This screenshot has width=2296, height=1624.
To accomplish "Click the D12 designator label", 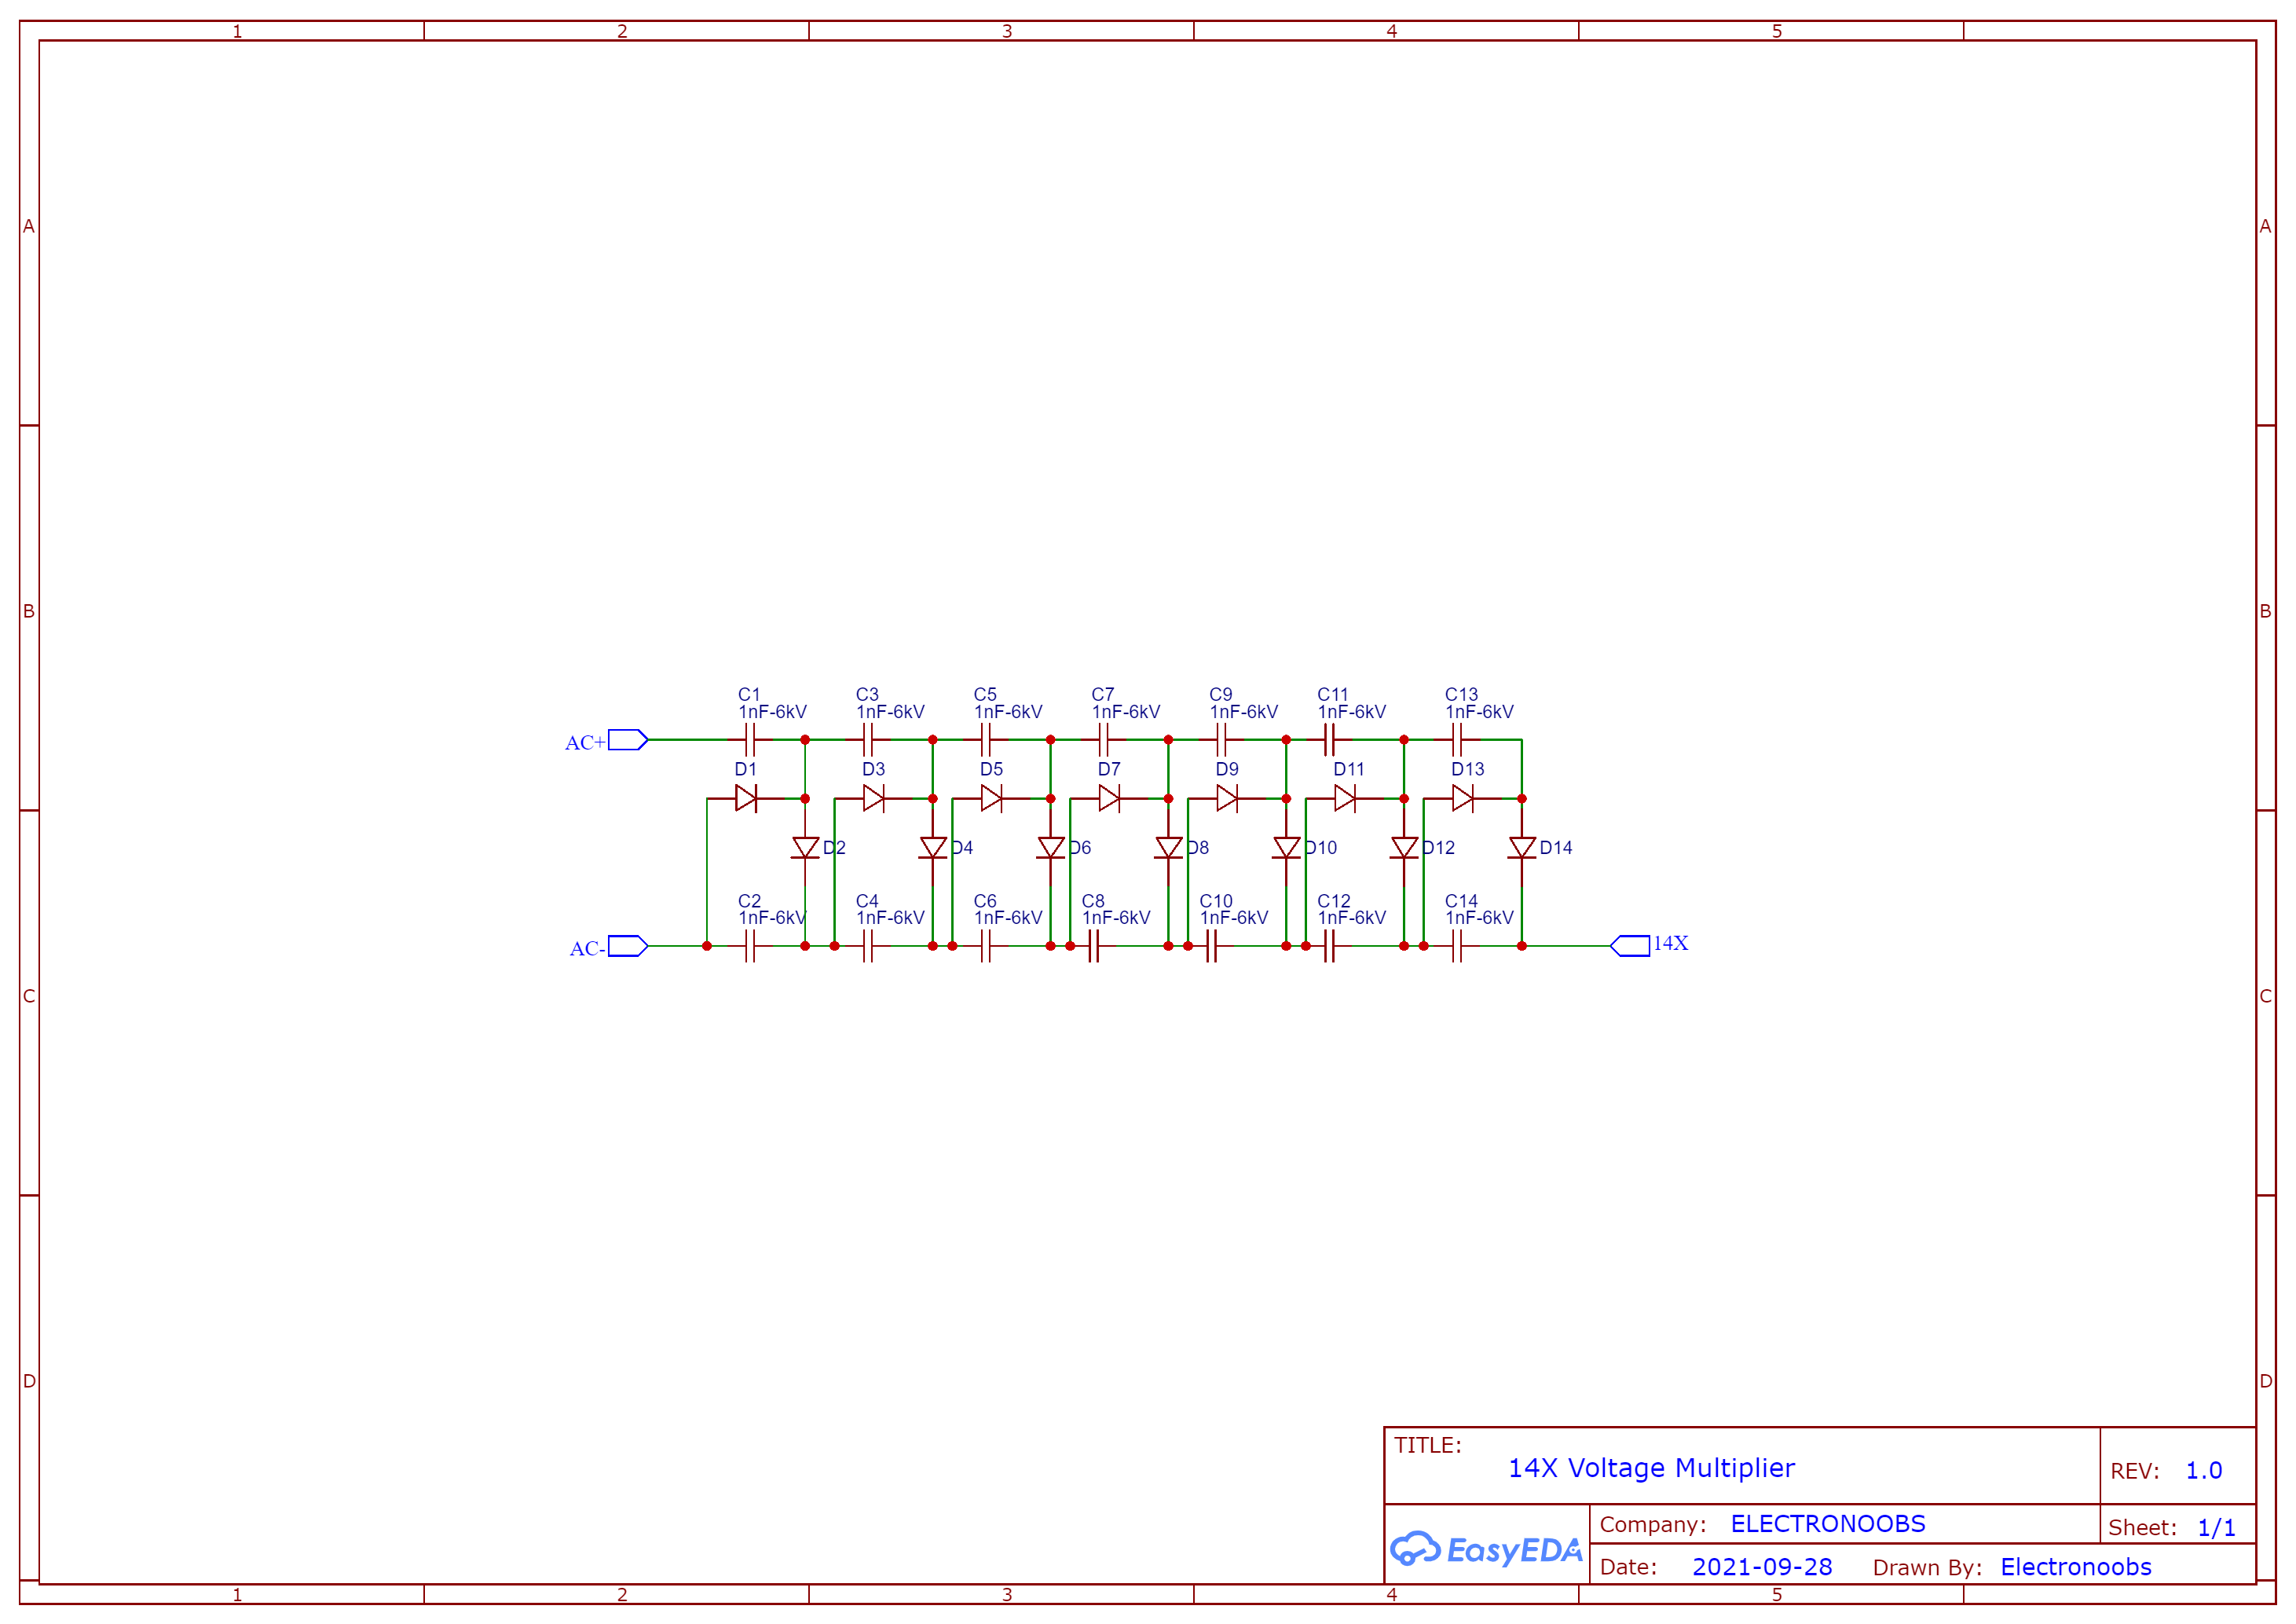I will (x=1439, y=848).
